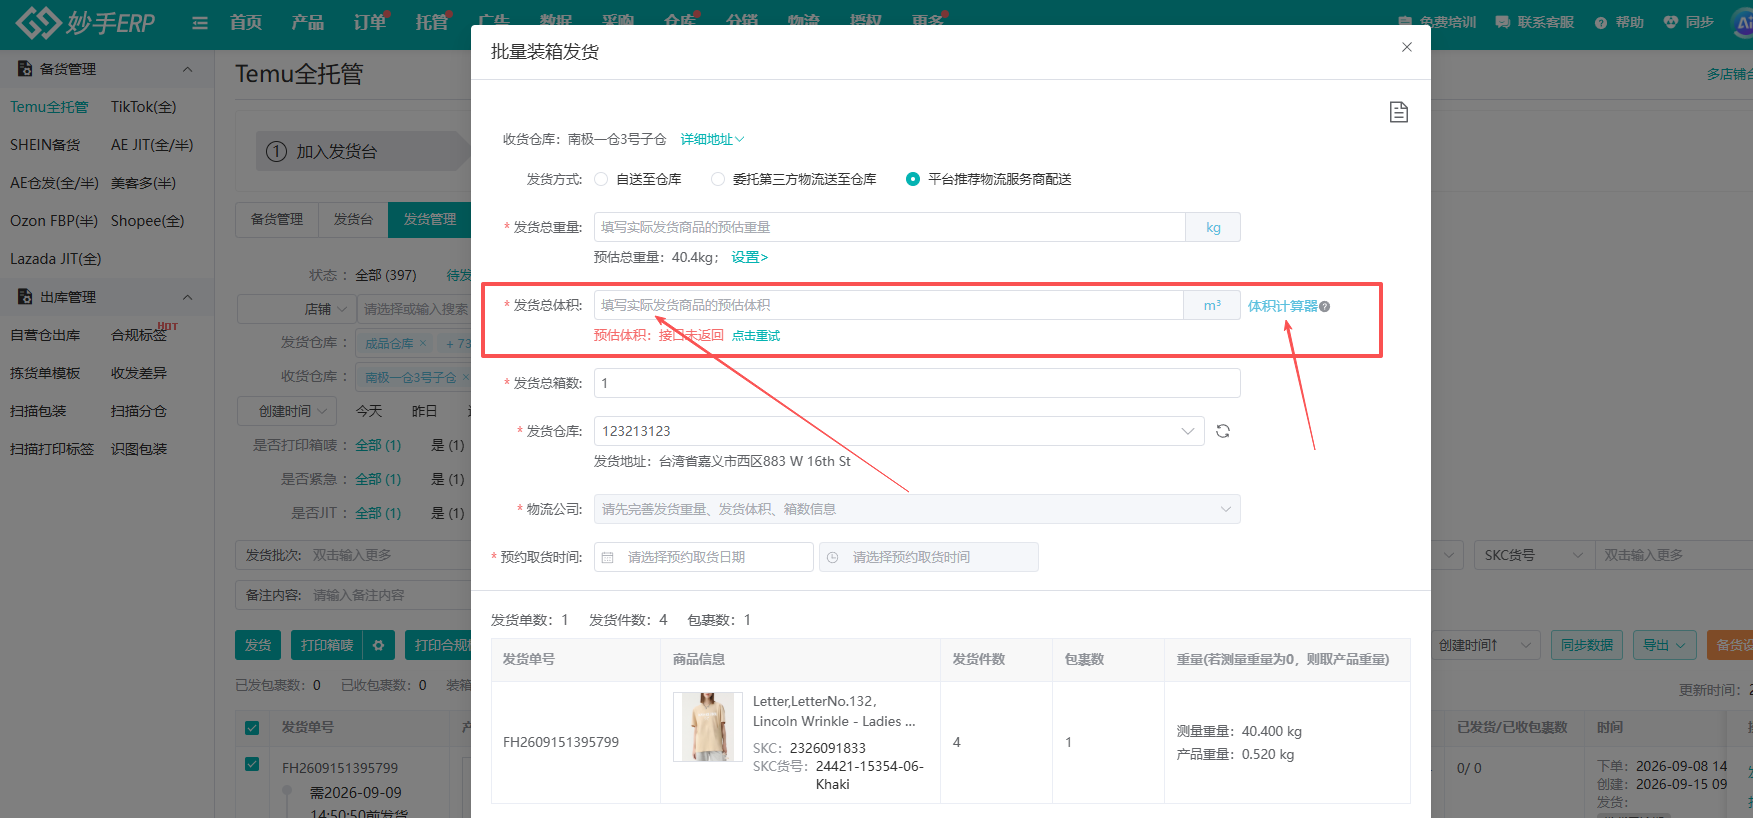Image resolution: width=1753 pixels, height=818 pixels.
Task: Open the 体积计算器 link
Action: point(1282,306)
